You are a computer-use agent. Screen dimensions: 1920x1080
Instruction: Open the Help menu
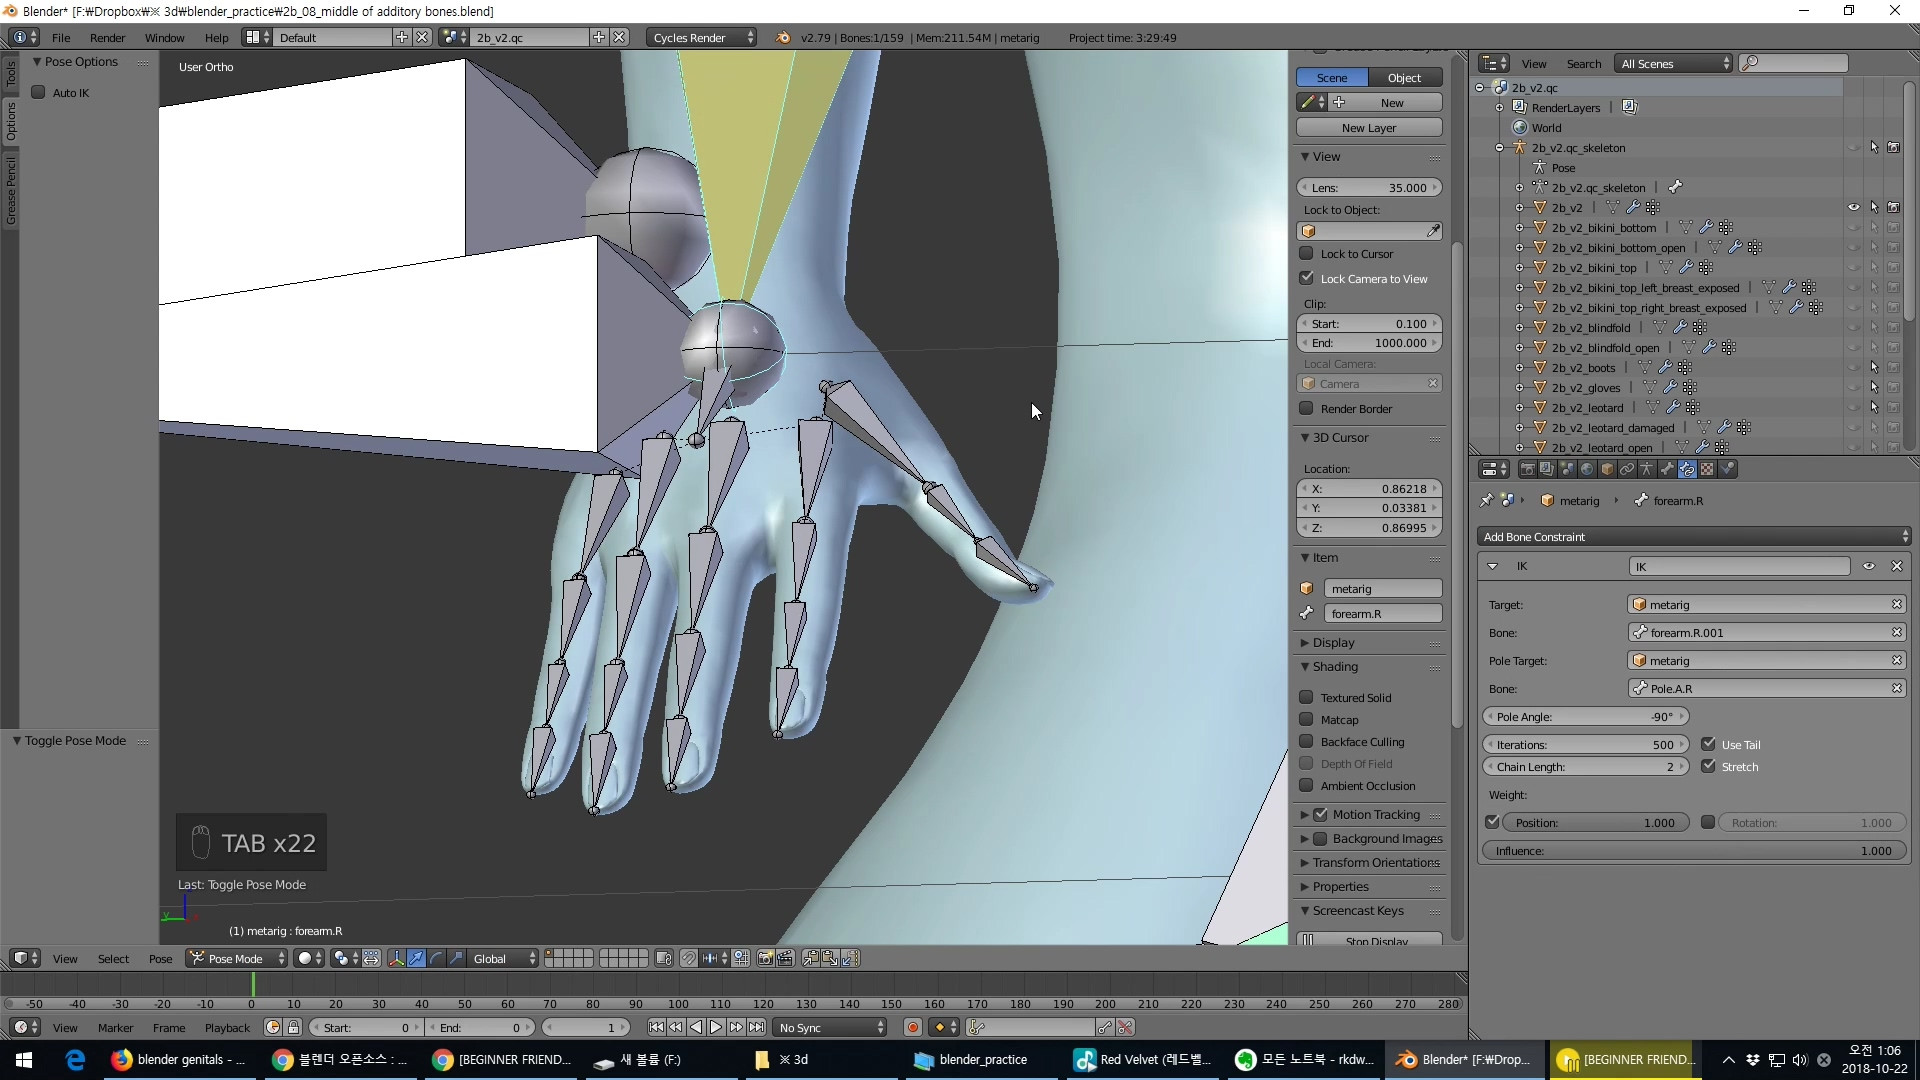tap(216, 37)
